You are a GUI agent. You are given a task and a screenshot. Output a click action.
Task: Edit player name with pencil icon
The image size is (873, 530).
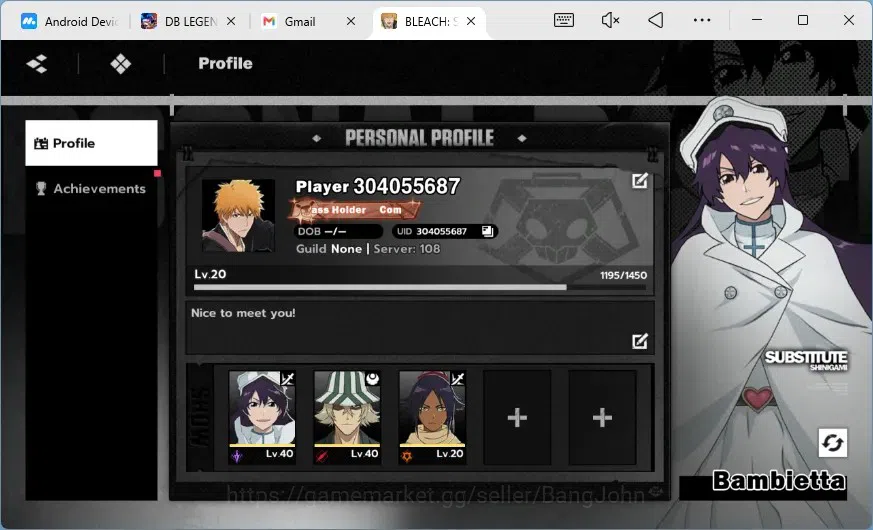click(x=640, y=181)
